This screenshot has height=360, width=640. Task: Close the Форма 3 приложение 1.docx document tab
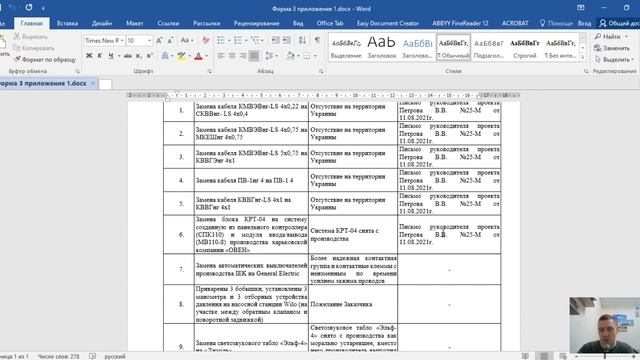(93, 83)
